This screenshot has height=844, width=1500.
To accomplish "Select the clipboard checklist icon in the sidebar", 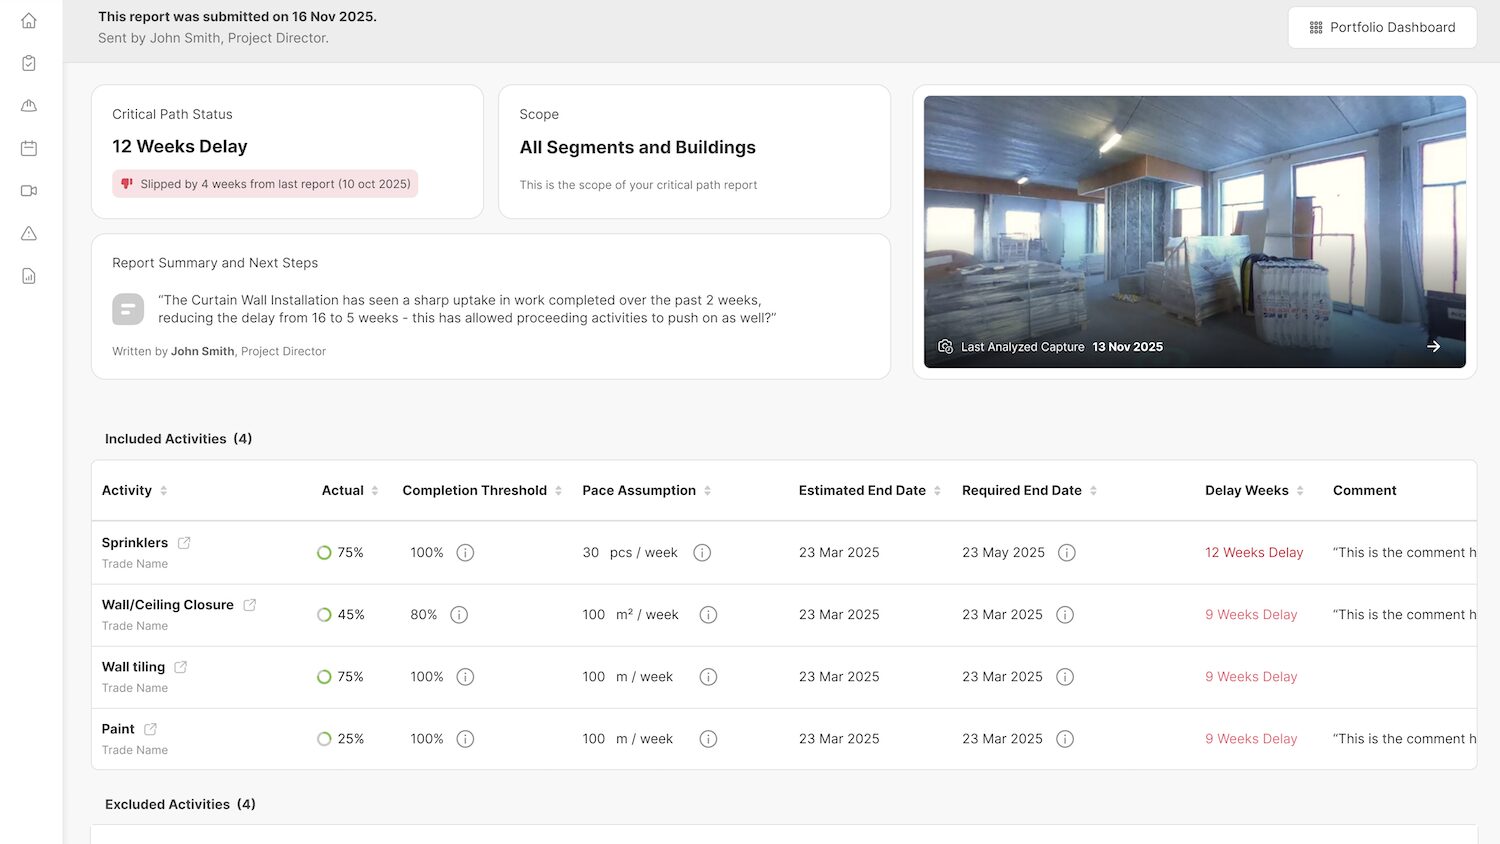I will (x=29, y=62).
